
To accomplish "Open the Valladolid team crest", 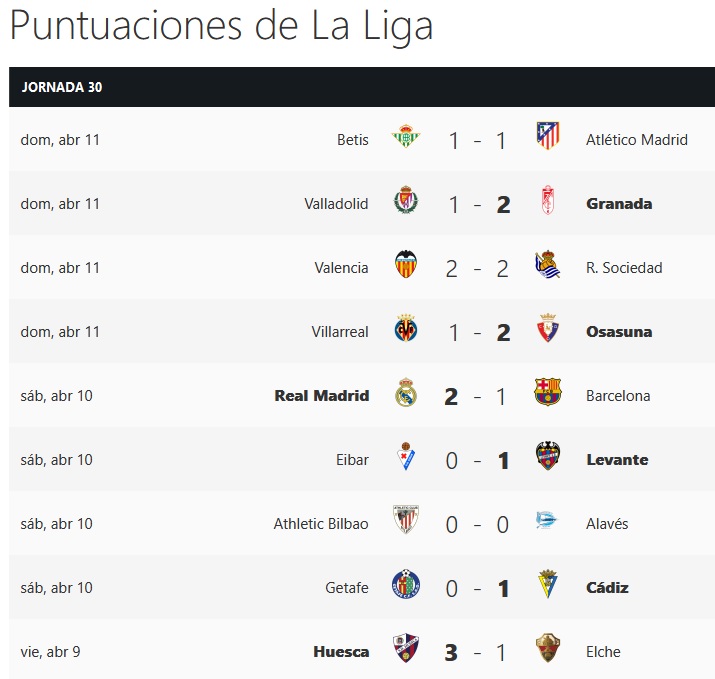I will [x=405, y=200].
